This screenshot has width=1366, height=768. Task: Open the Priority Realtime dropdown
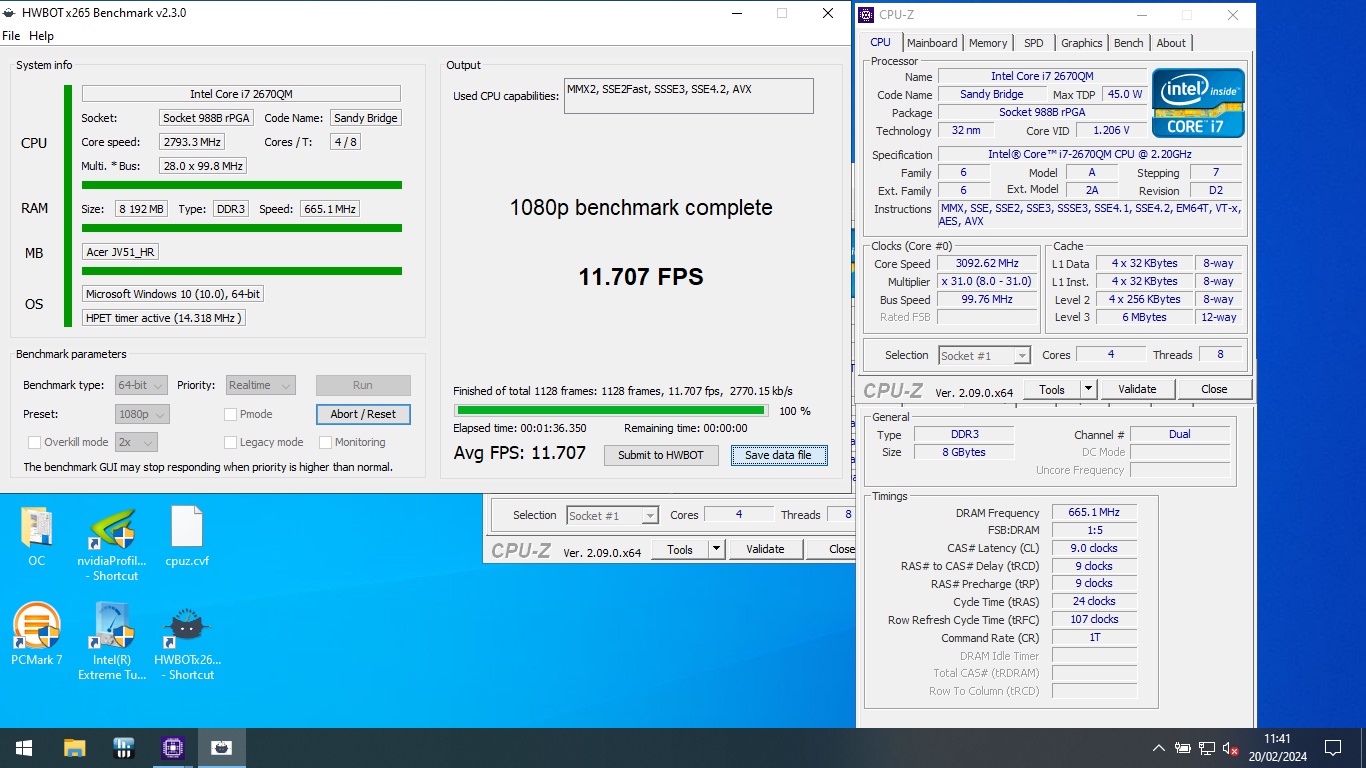coord(260,385)
